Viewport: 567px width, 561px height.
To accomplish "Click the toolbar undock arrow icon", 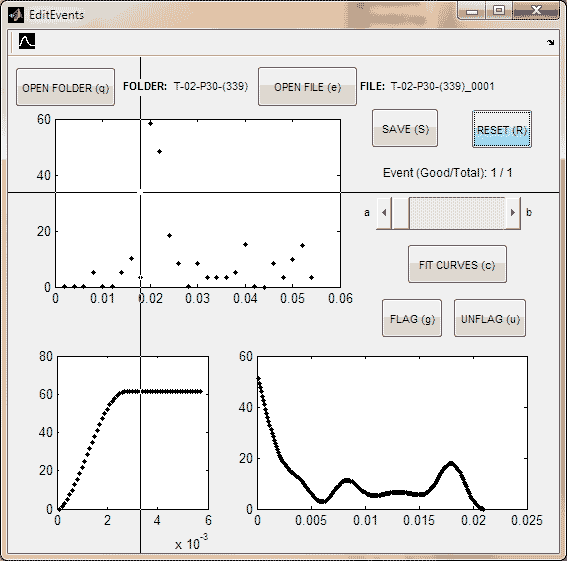I will click(x=550, y=42).
